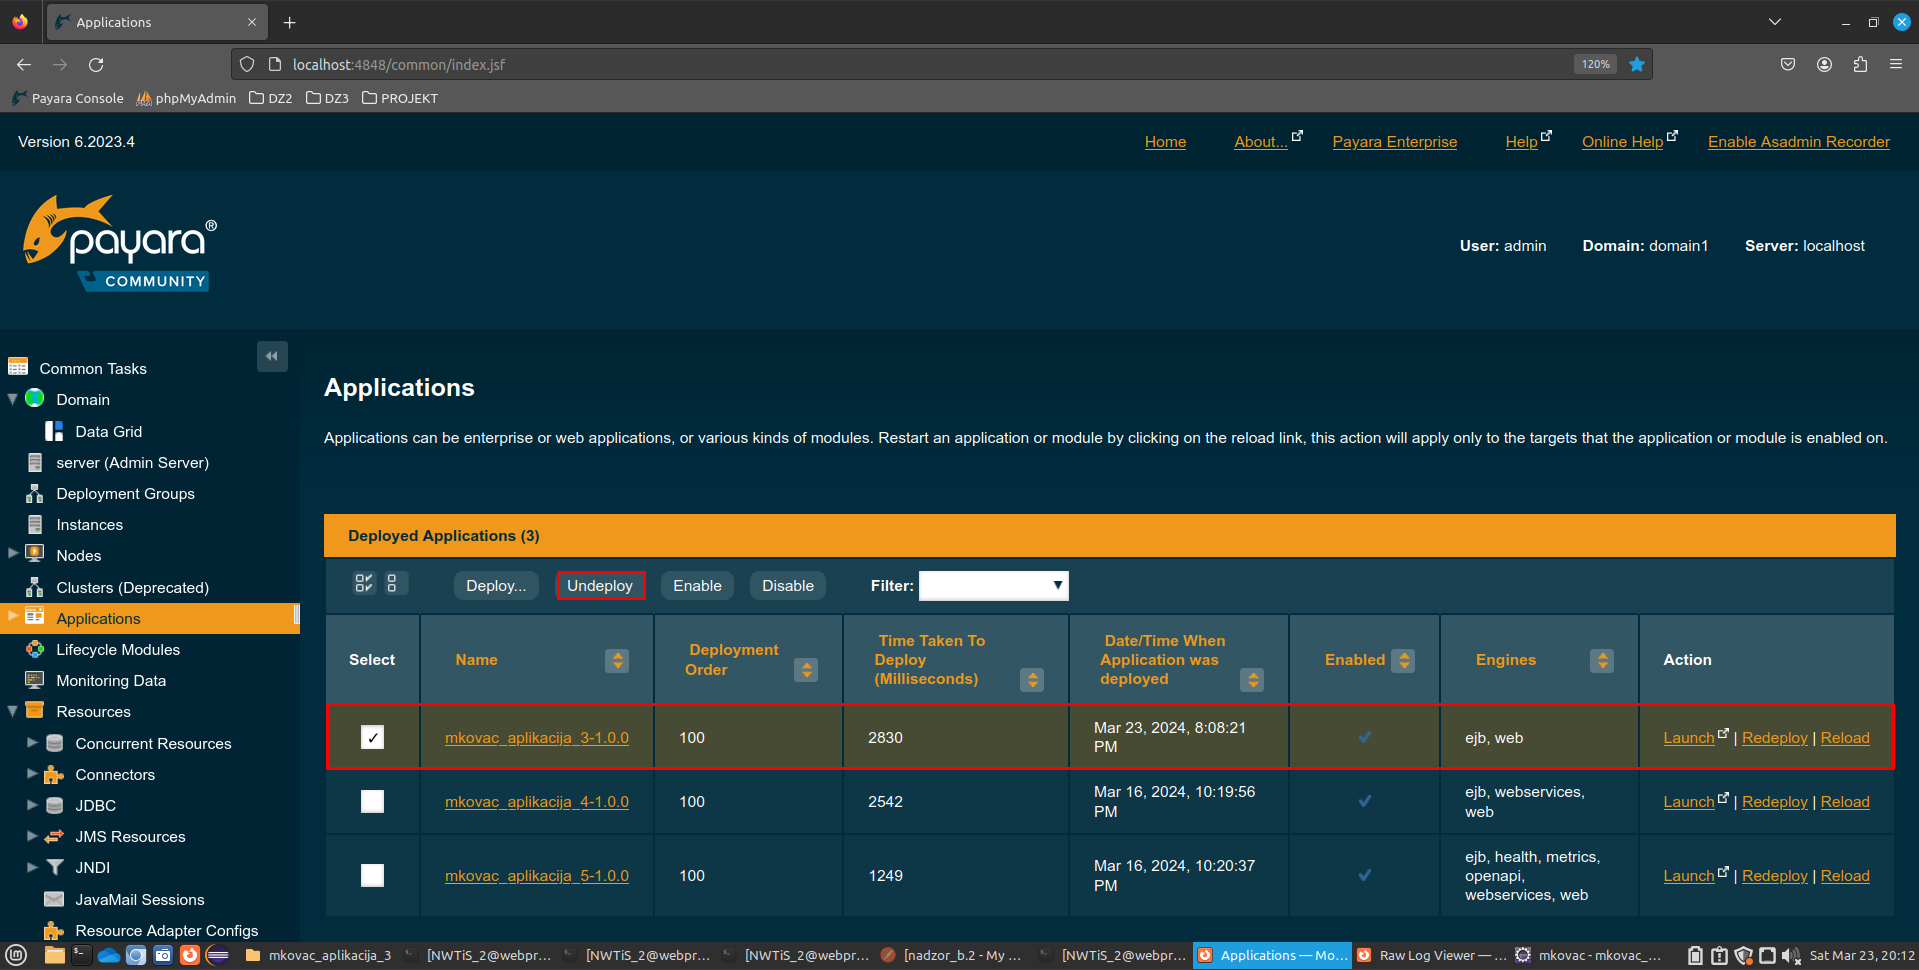The width and height of the screenshot is (1919, 970).
Task: Click the Undeploy button
Action: click(x=600, y=585)
